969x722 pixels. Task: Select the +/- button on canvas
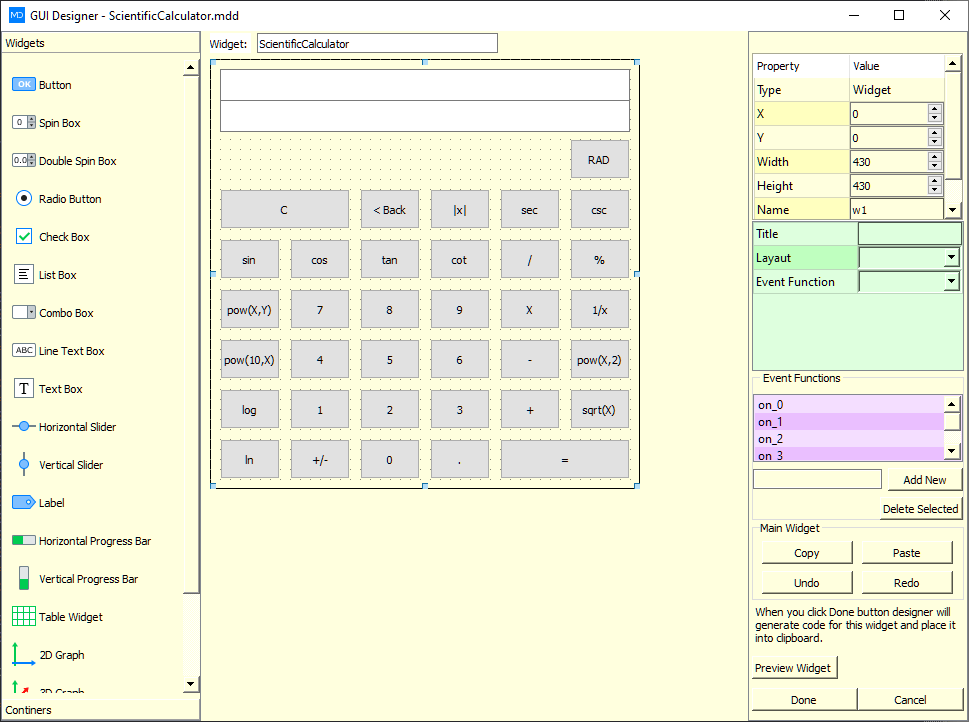319,459
